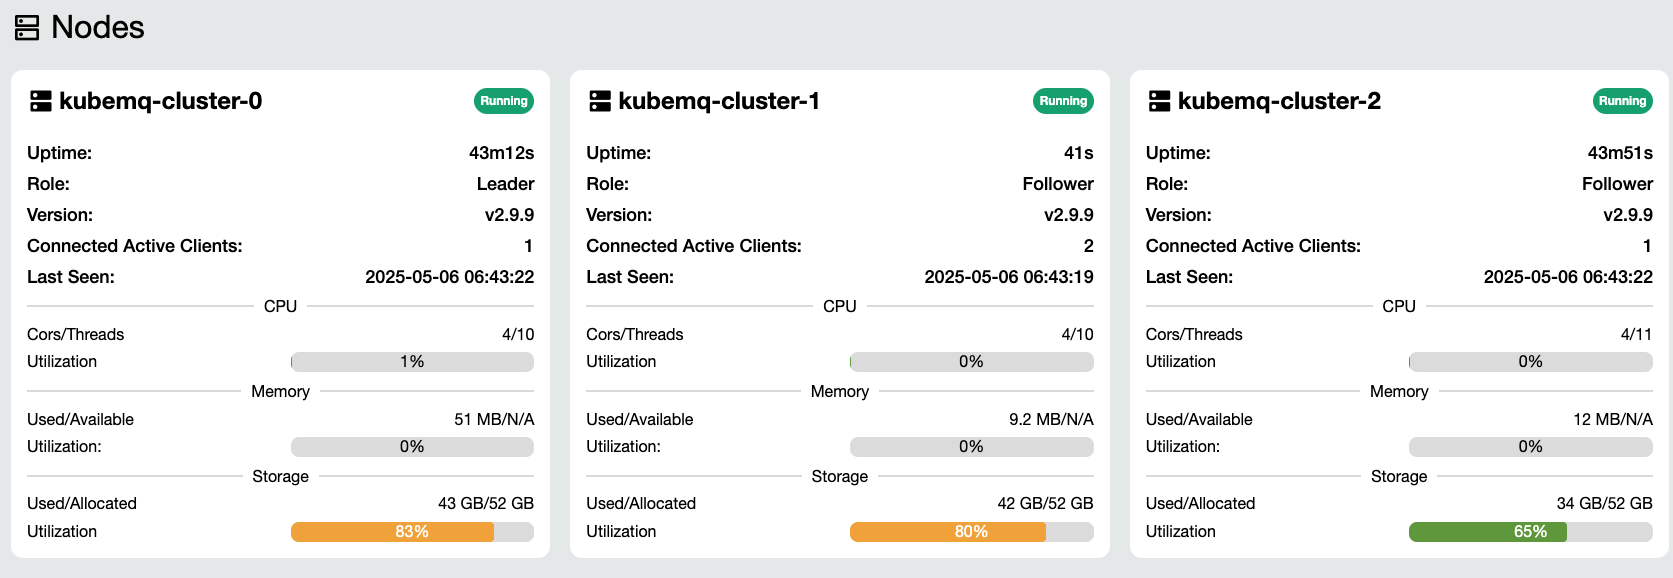The height and width of the screenshot is (578, 1673).
Task: Click the 1% CPU utilization bar
Action: tap(412, 362)
